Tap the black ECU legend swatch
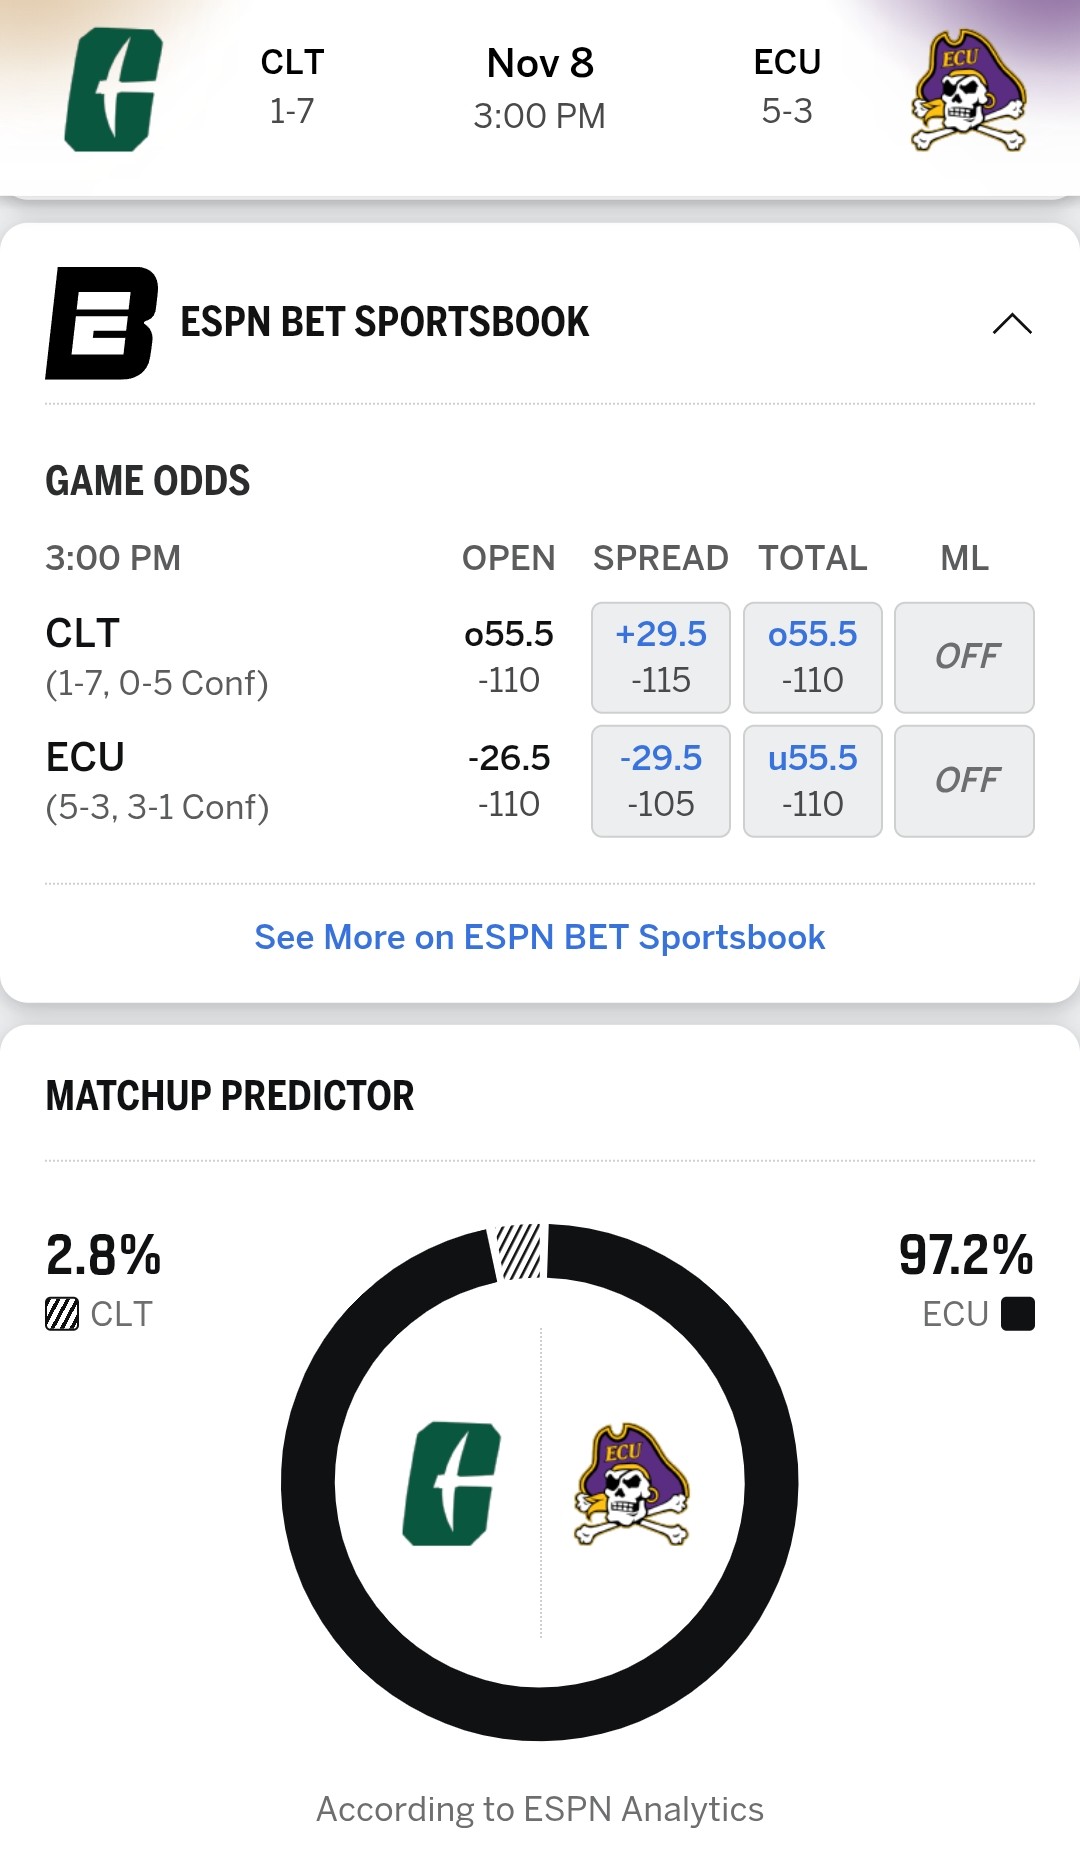The image size is (1080, 1866). 1017,1314
